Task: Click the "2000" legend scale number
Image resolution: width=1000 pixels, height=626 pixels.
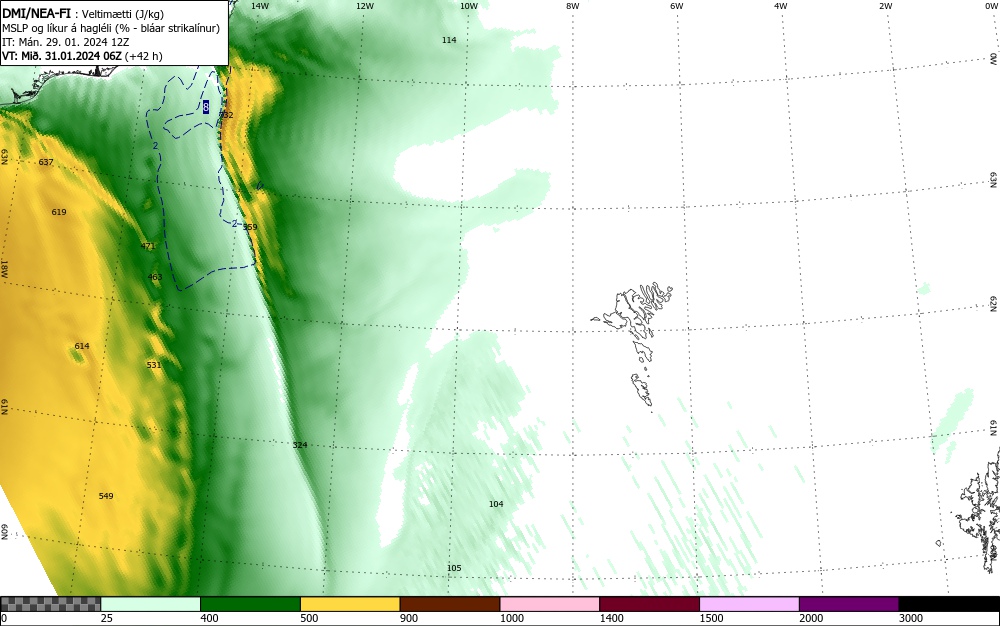Action: pos(811,618)
